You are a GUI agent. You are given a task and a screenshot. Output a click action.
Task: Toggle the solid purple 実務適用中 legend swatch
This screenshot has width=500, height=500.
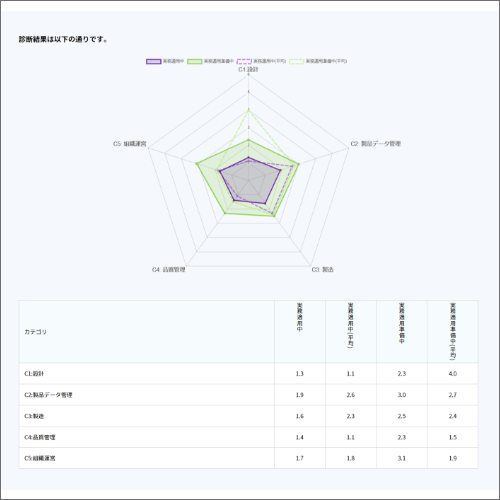point(154,61)
